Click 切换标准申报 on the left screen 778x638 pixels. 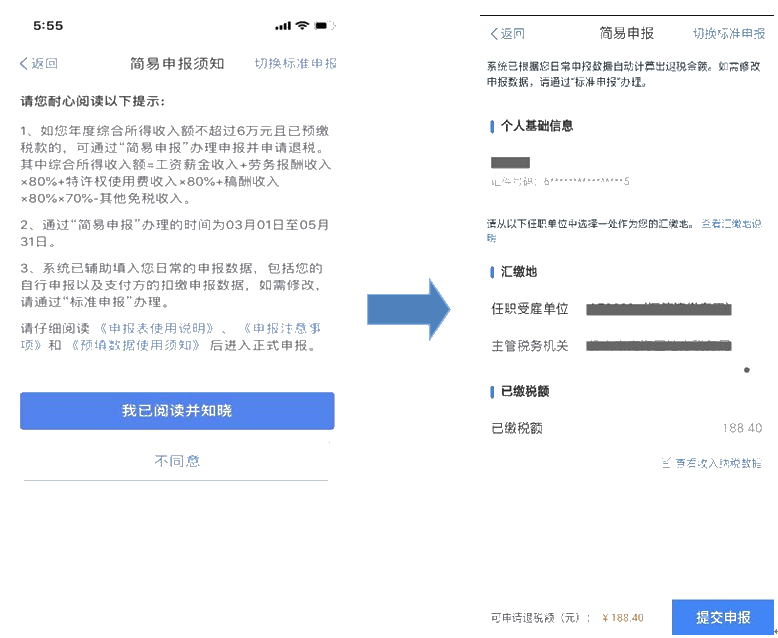[295, 64]
